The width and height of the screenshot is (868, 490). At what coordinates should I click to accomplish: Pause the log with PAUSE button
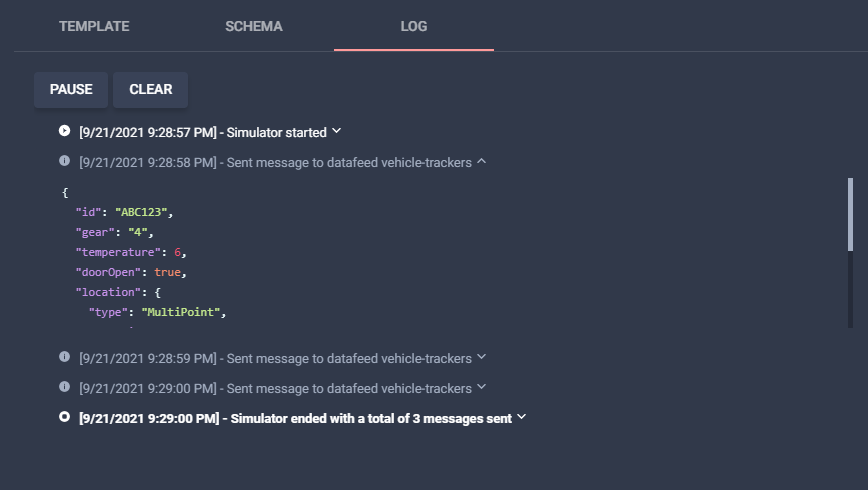(x=71, y=89)
